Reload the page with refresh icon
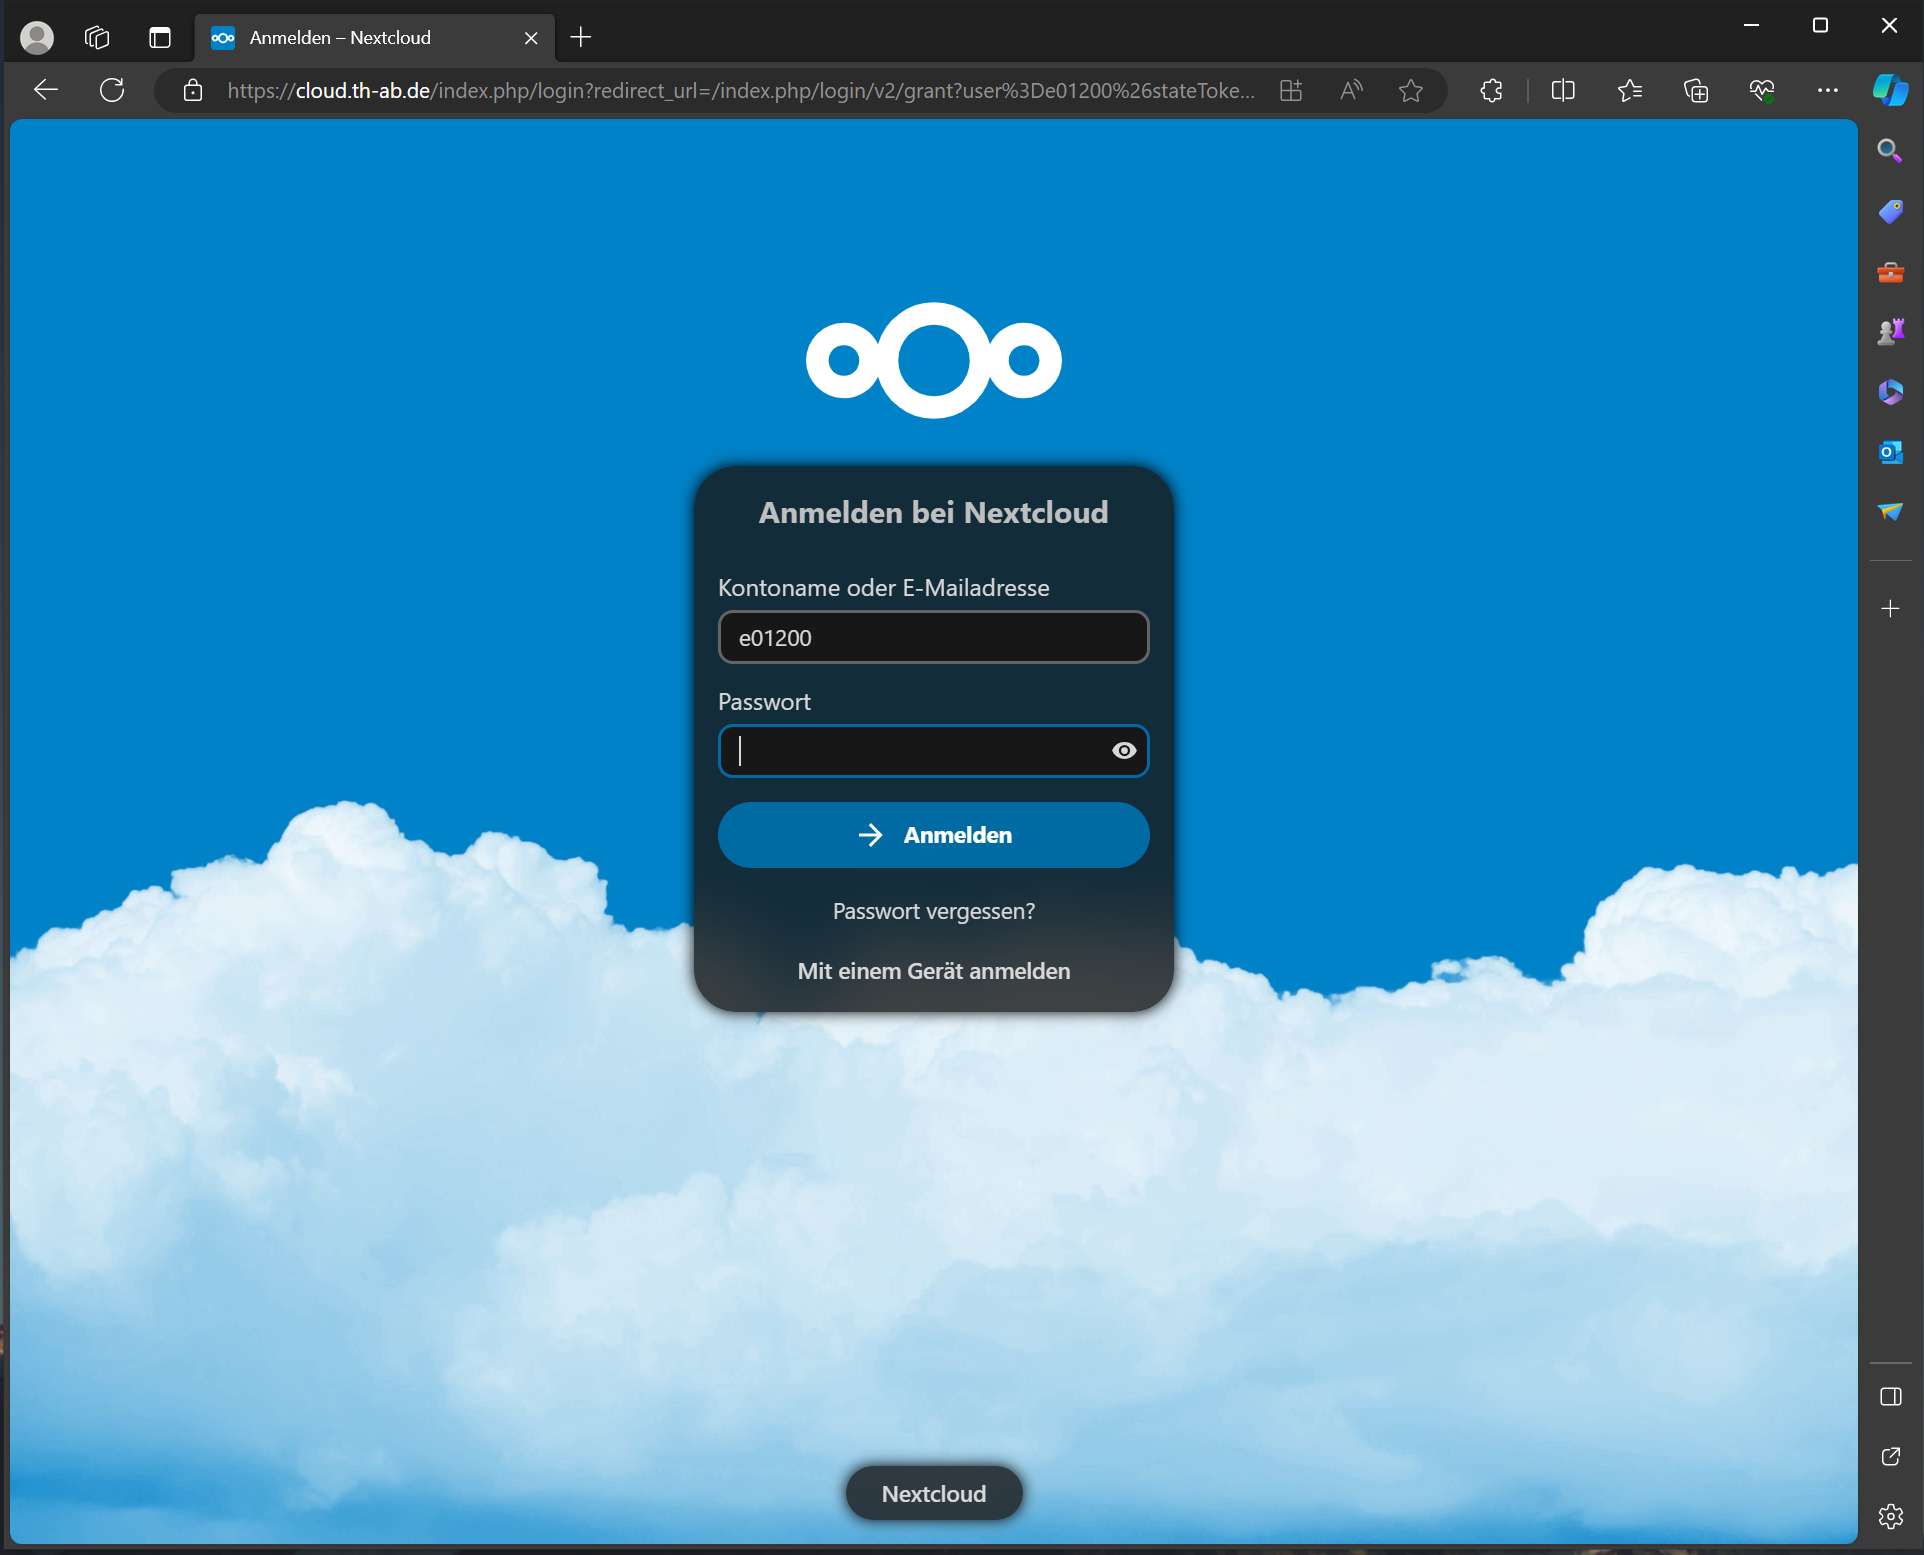 (x=112, y=90)
